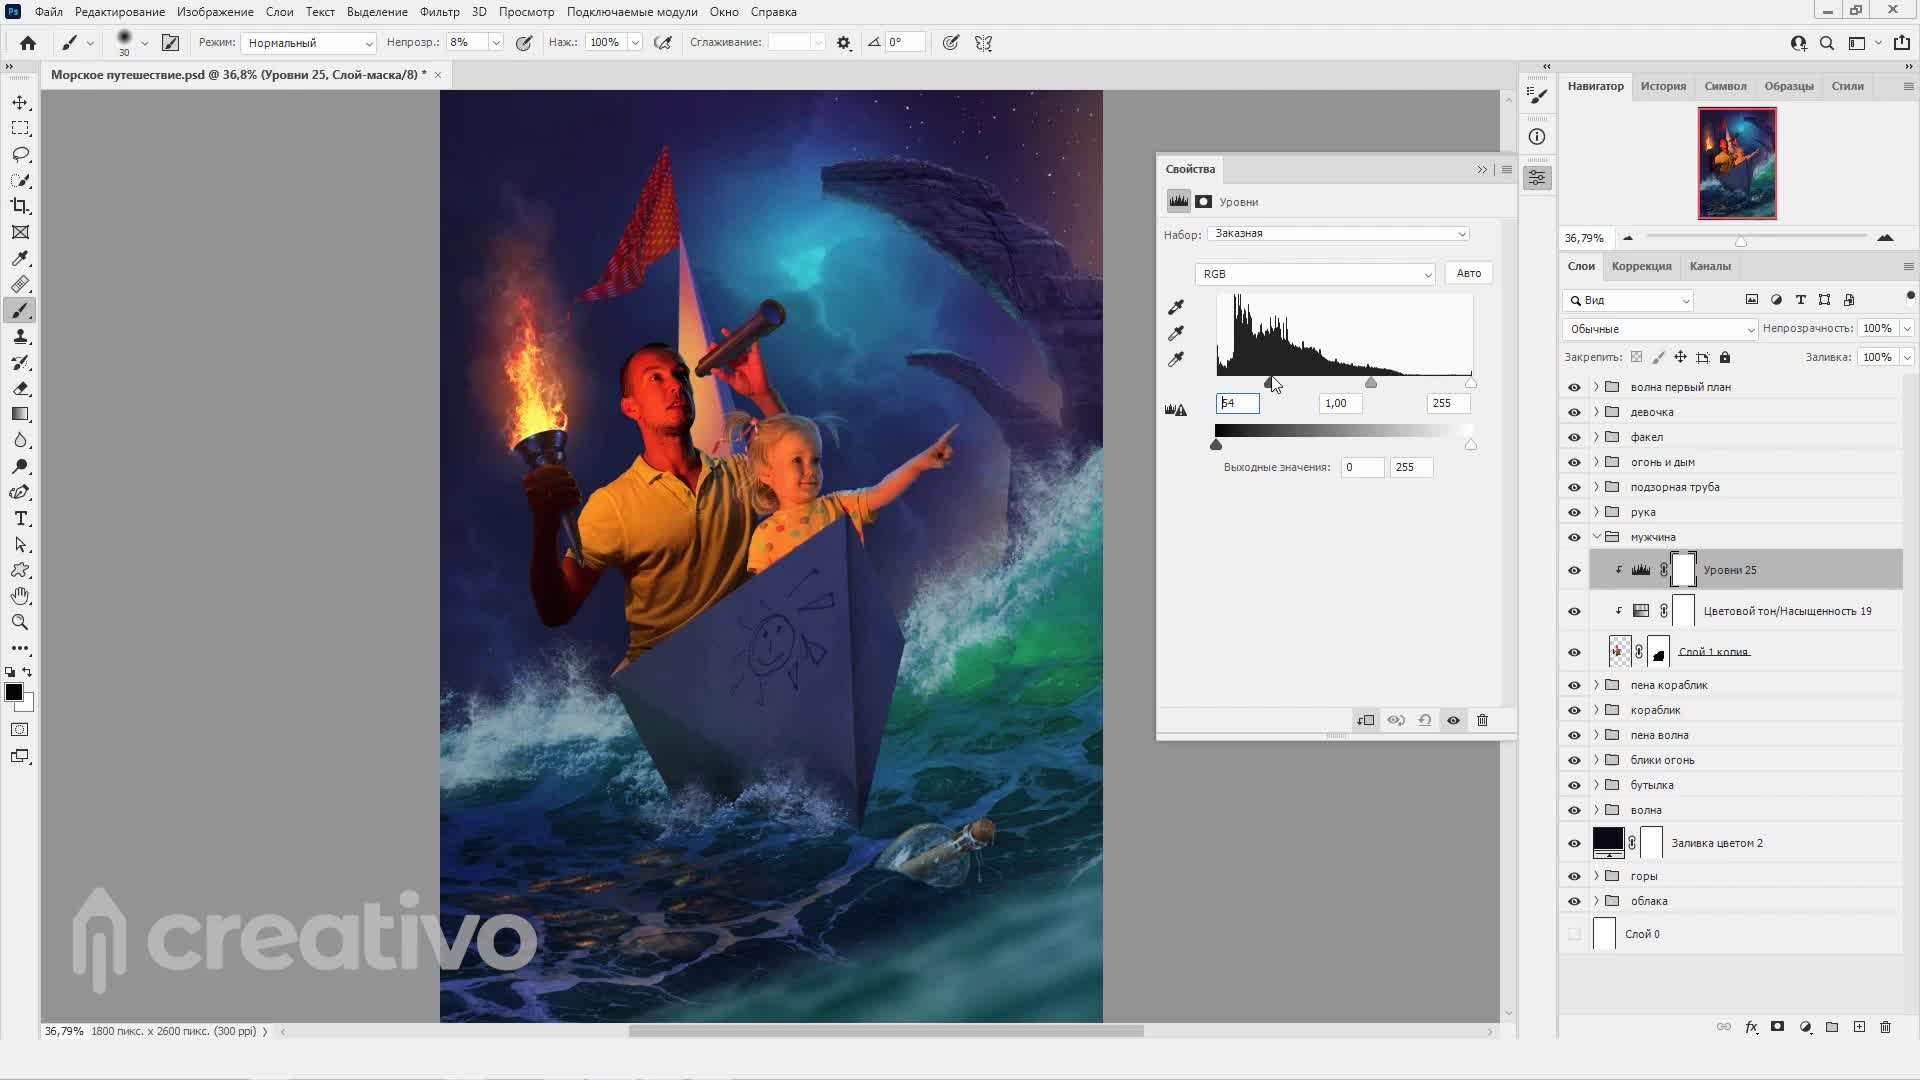Select the Lasso tool
The height and width of the screenshot is (1080, 1920).
tap(20, 154)
